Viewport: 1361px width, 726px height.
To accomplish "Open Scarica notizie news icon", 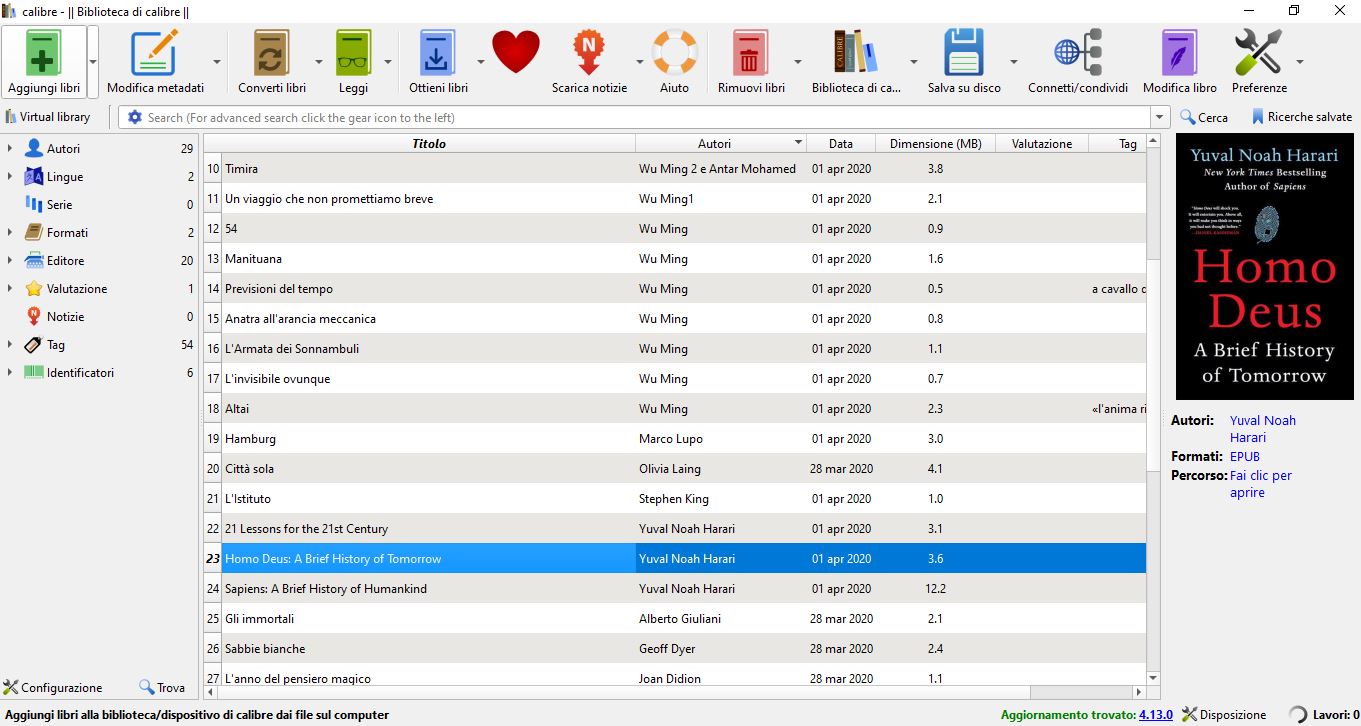I will (x=589, y=52).
